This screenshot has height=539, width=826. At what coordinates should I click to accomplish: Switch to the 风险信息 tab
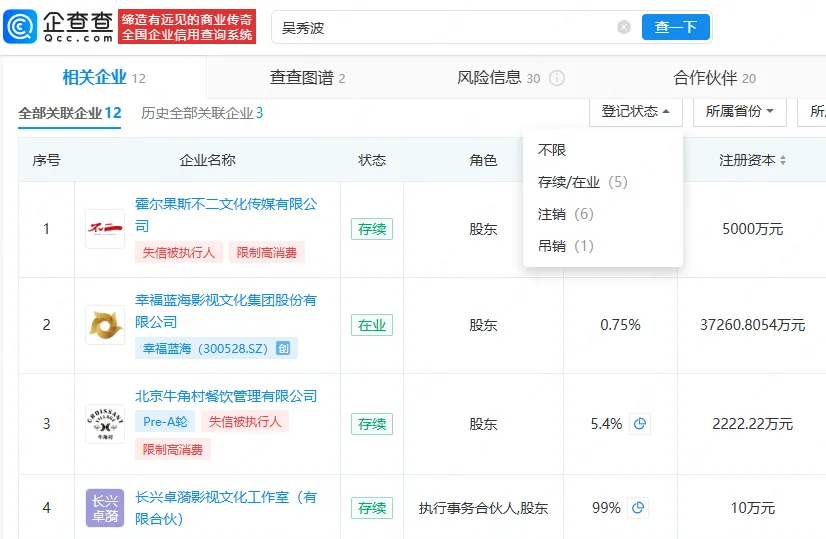[x=498, y=78]
